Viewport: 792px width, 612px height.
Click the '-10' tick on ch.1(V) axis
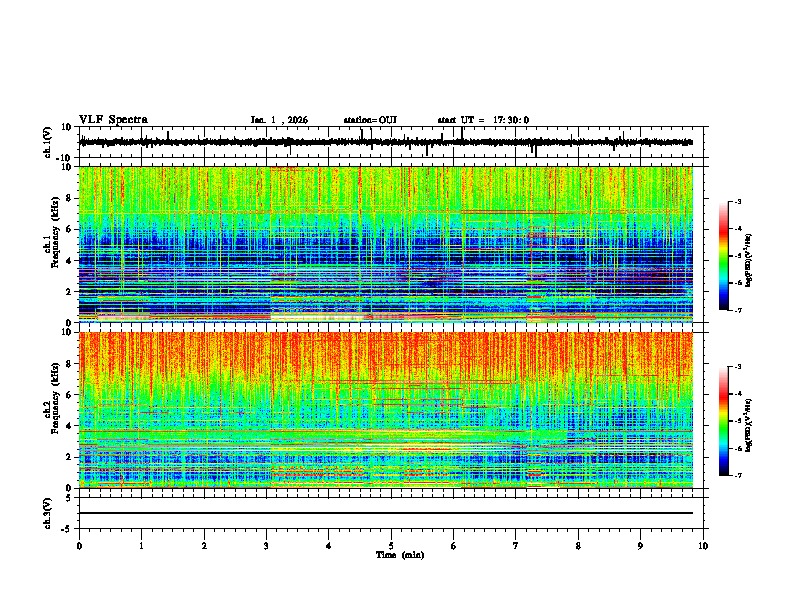(65, 158)
